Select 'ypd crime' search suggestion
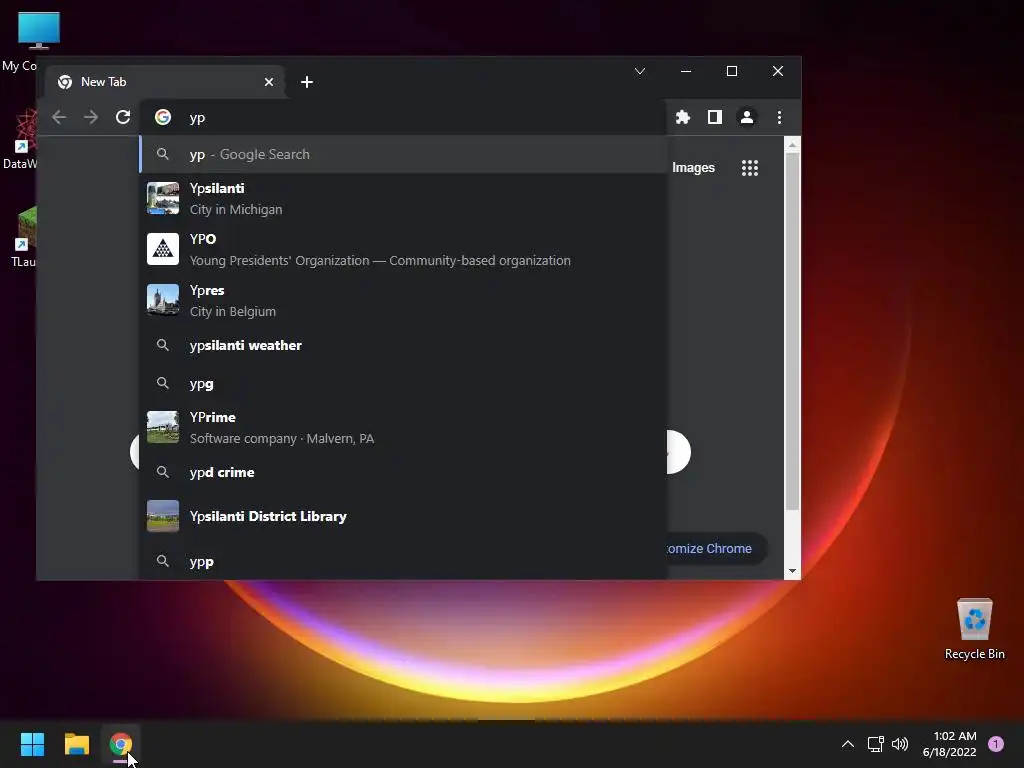 [x=404, y=472]
